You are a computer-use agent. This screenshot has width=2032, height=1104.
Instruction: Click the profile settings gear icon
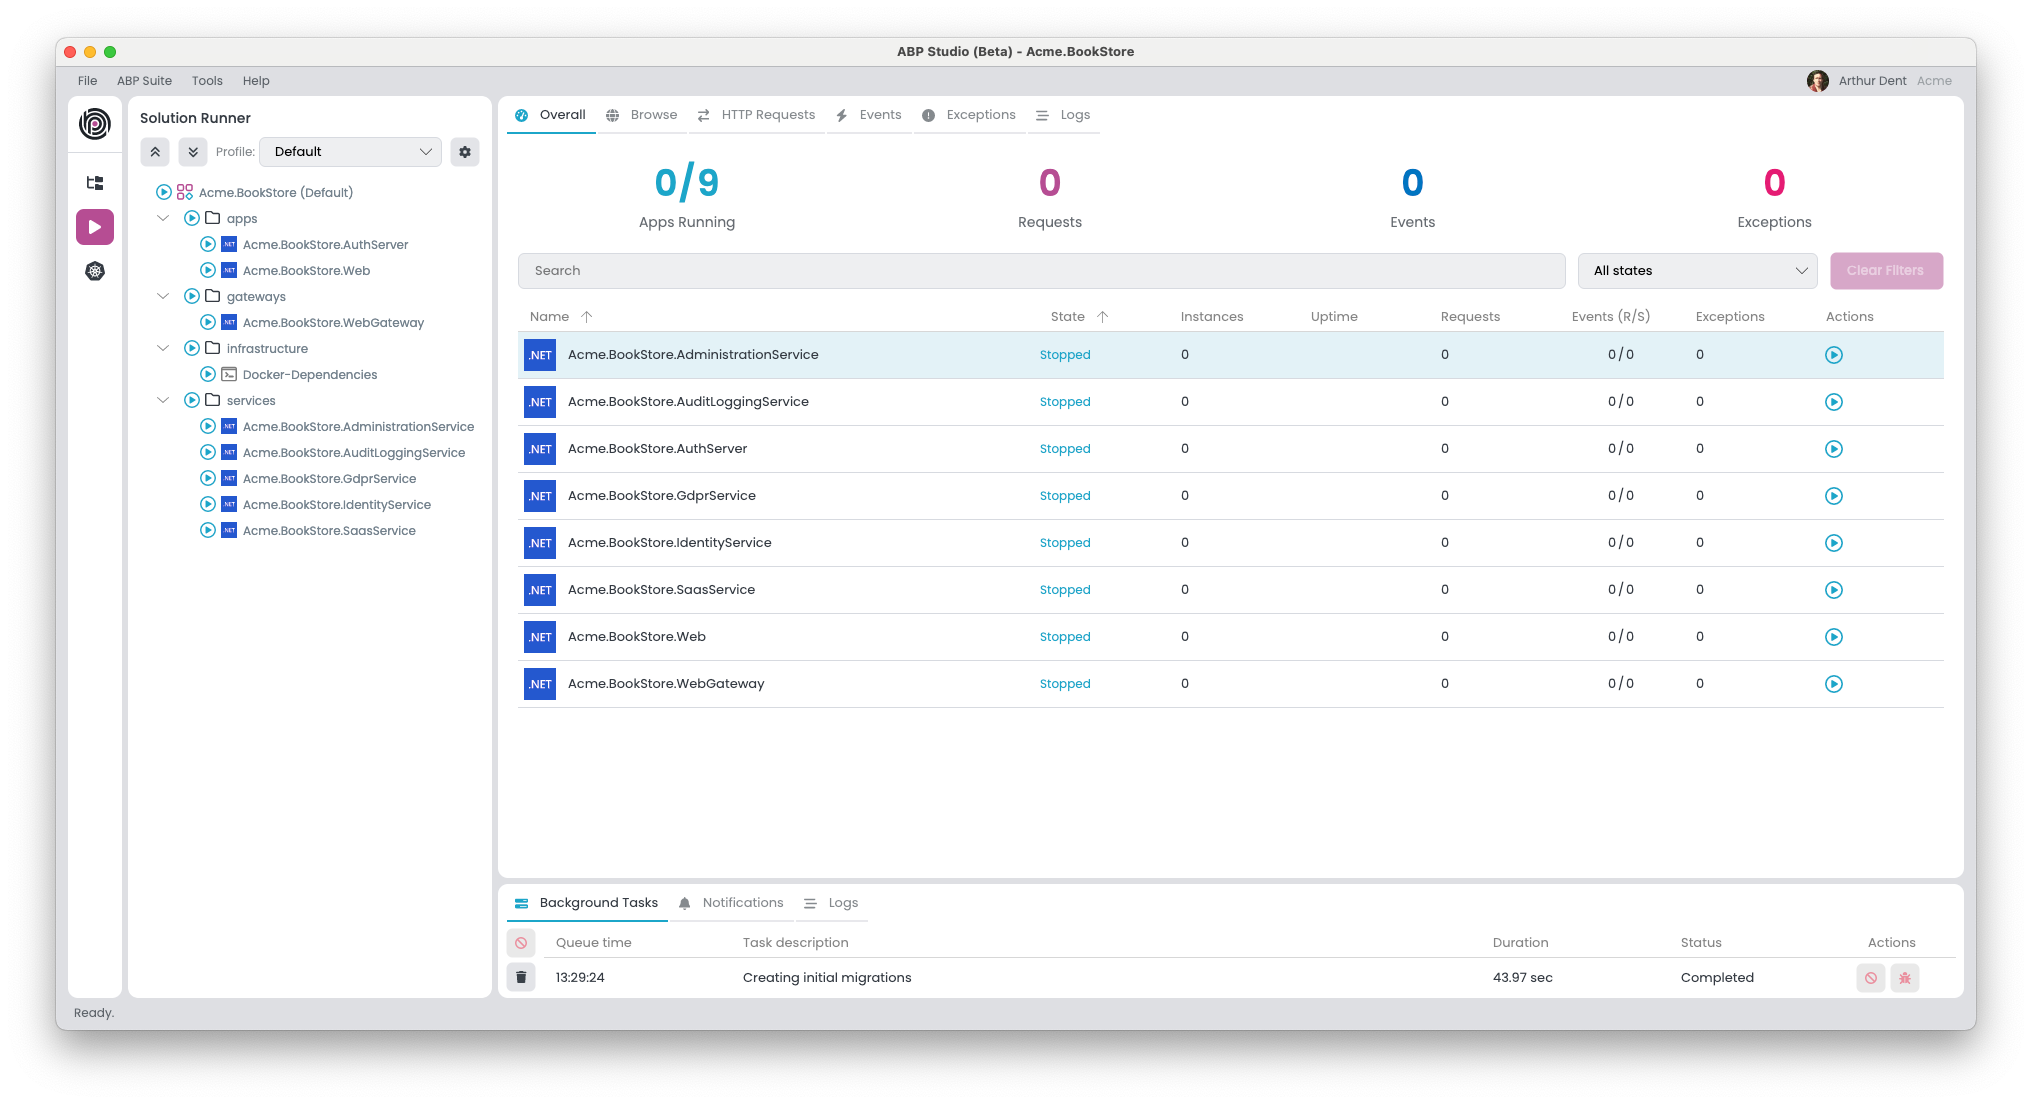[465, 152]
